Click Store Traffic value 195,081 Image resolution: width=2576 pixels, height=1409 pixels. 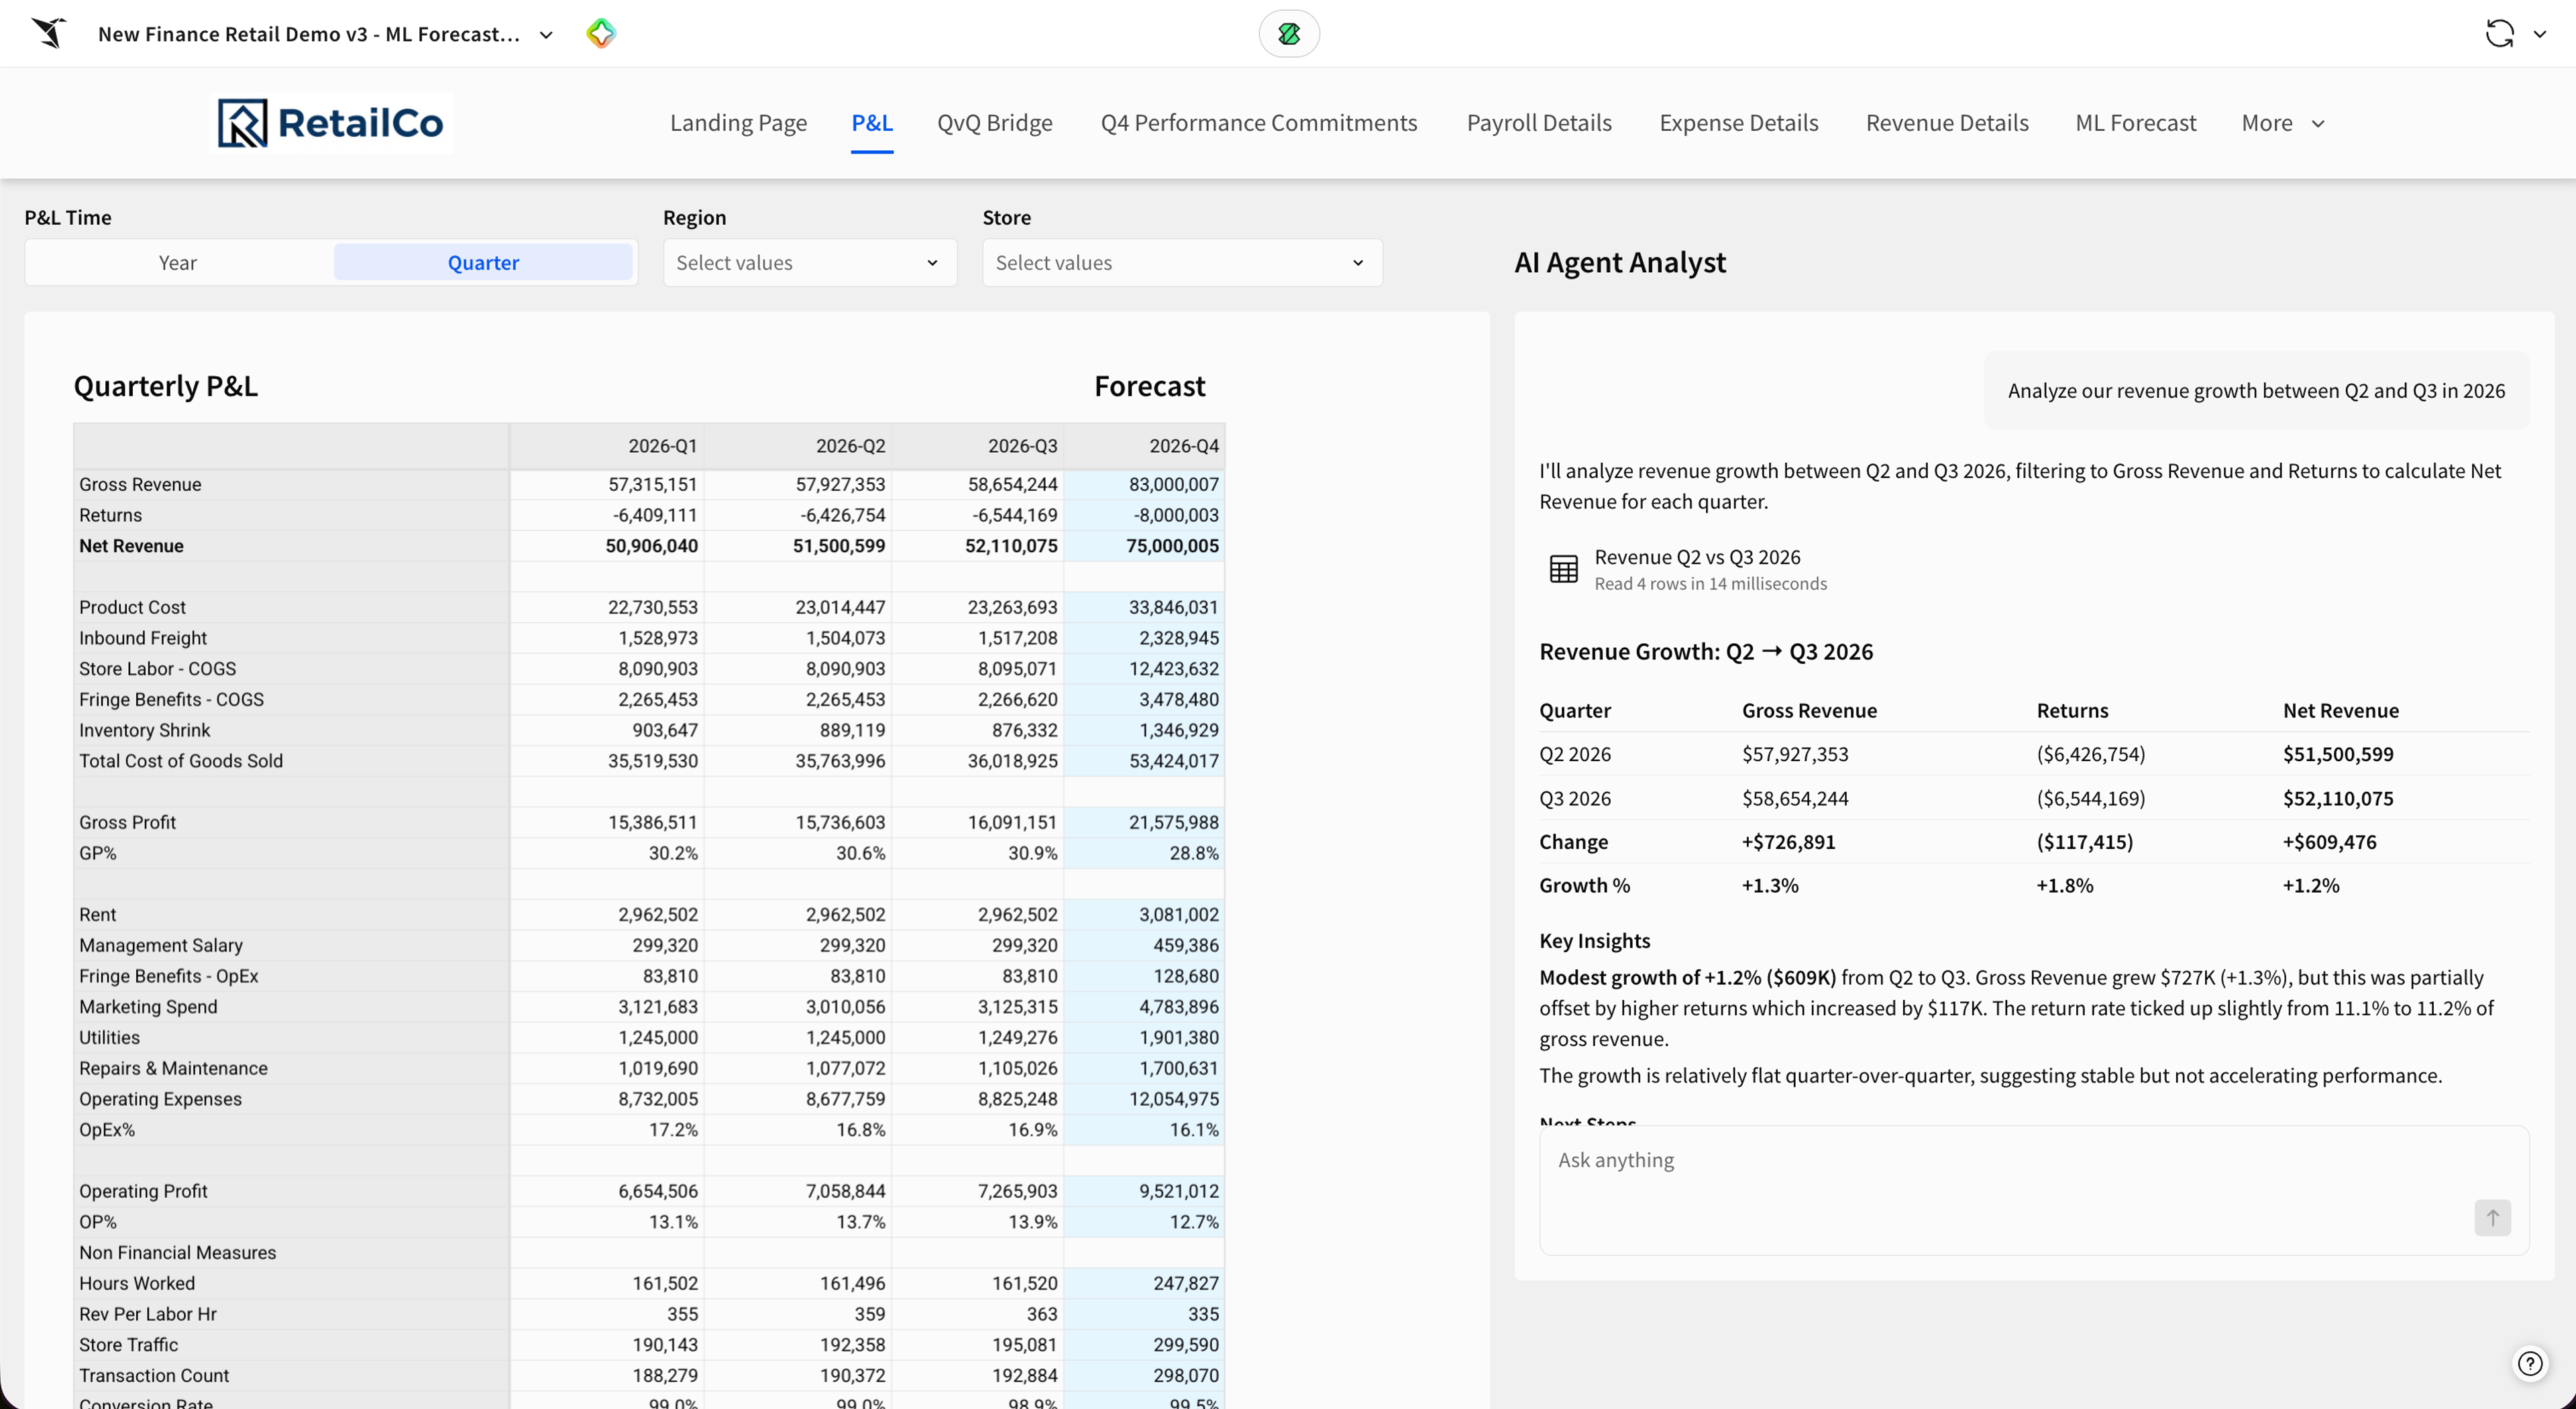click(1025, 1345)
